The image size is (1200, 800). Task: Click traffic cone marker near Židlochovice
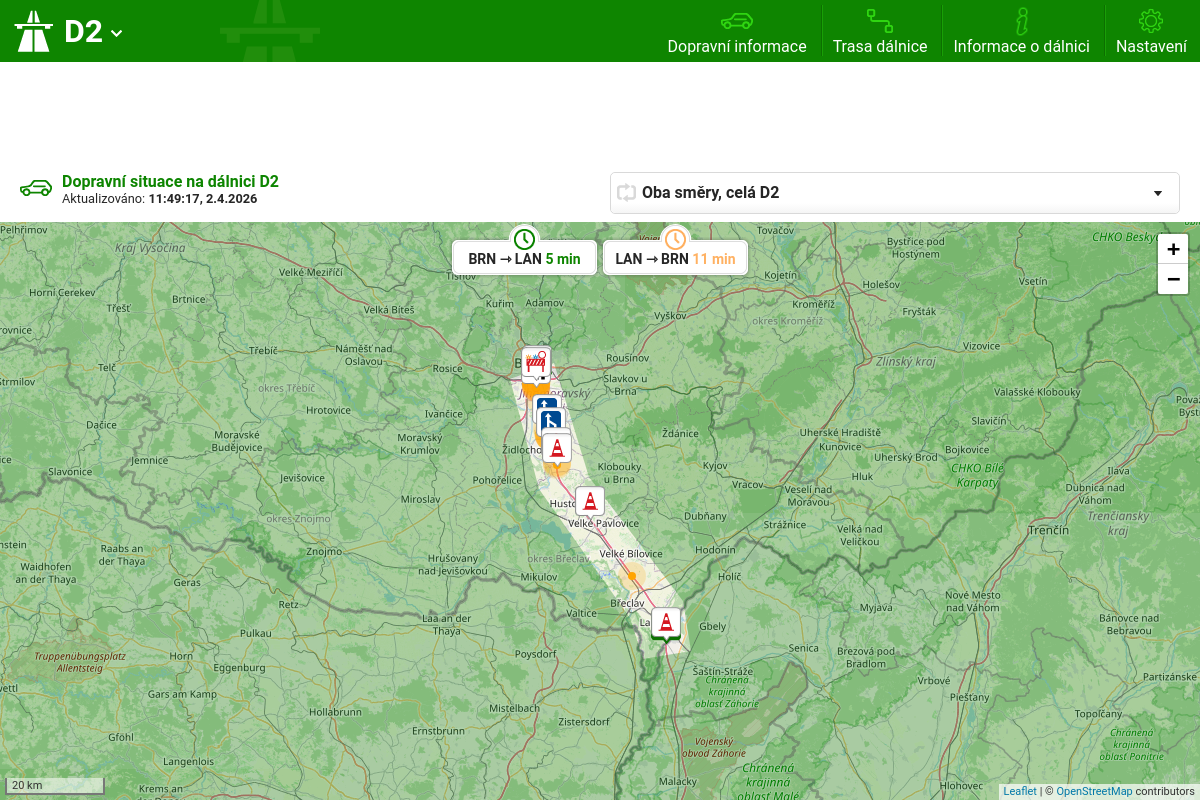[x=557, y=448]
